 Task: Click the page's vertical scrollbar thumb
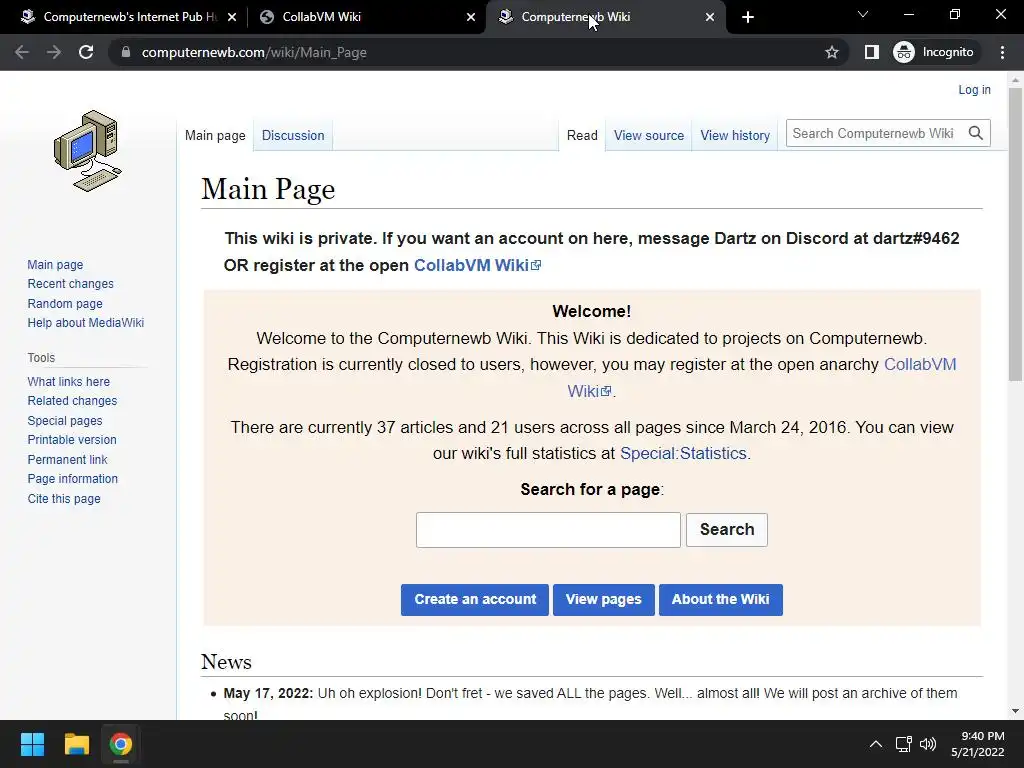[x=1015, y=235]
